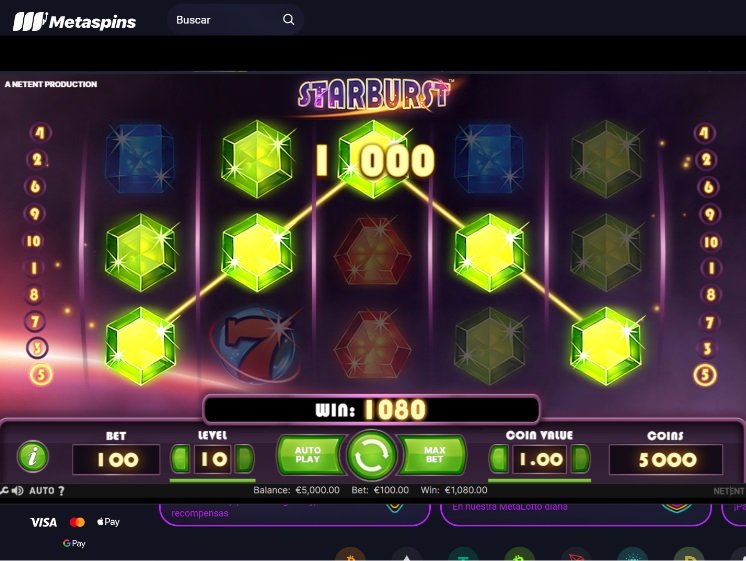746x561 pixels.
Task: Mute sound with speaker icon
Action: (18, 491)
